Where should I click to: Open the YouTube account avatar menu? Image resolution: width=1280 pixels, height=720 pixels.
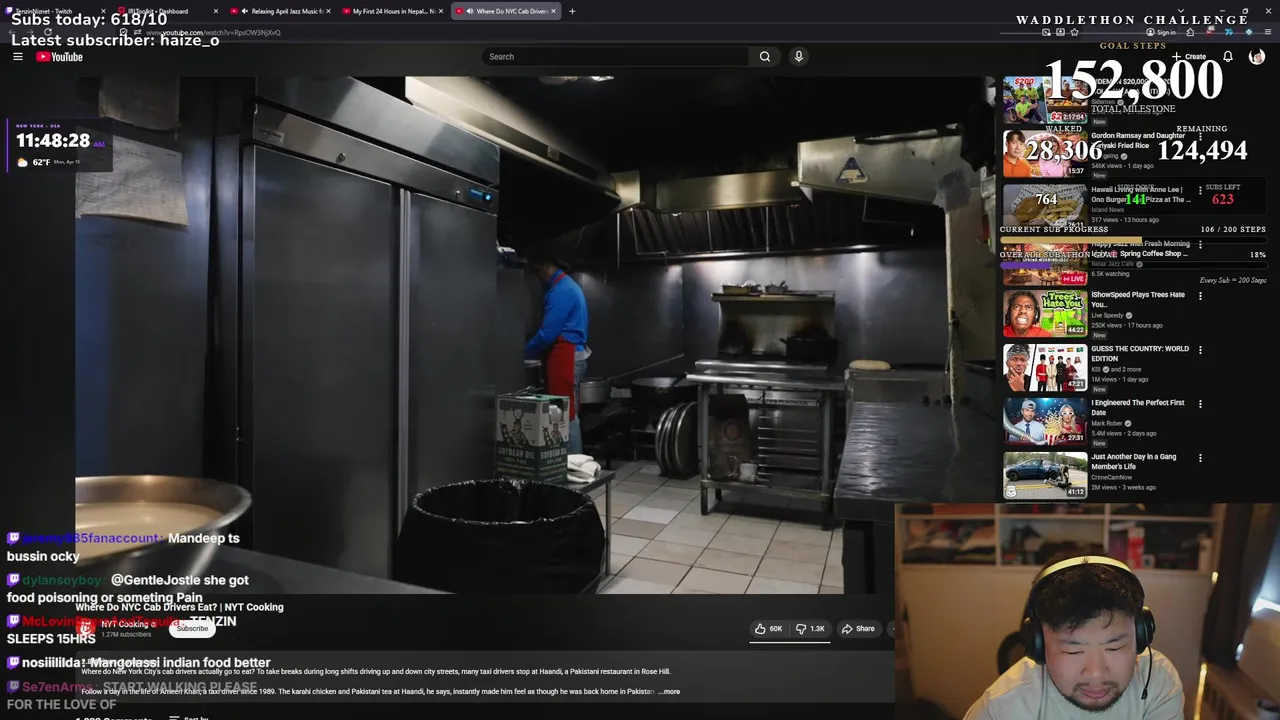click(1256, 57)
